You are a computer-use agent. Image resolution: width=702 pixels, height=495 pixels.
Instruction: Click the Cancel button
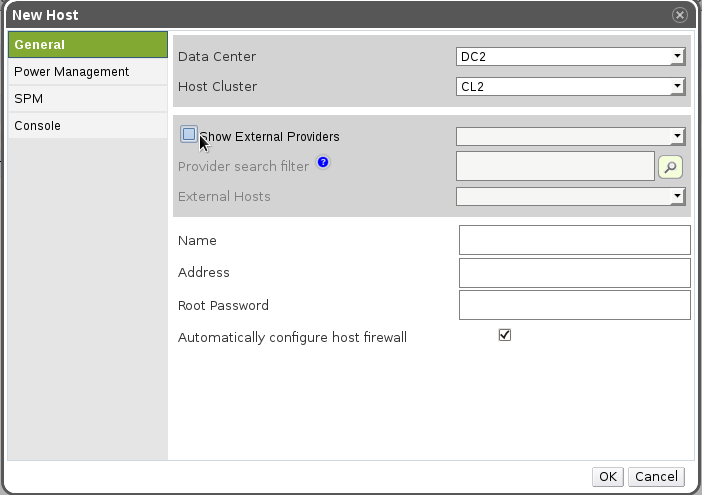coord(657,477)
